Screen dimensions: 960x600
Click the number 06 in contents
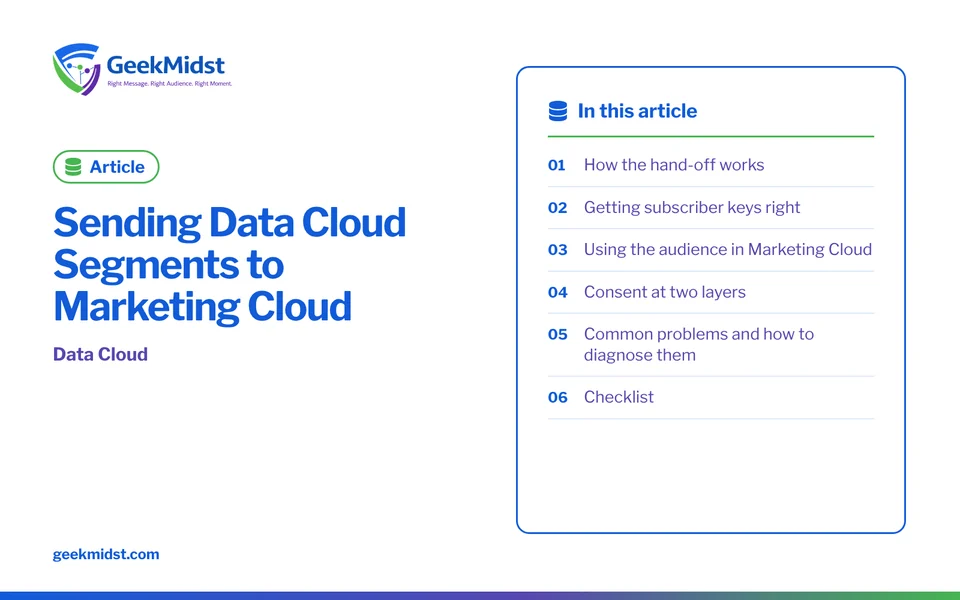pyautogui.click(x=557, y=398)
